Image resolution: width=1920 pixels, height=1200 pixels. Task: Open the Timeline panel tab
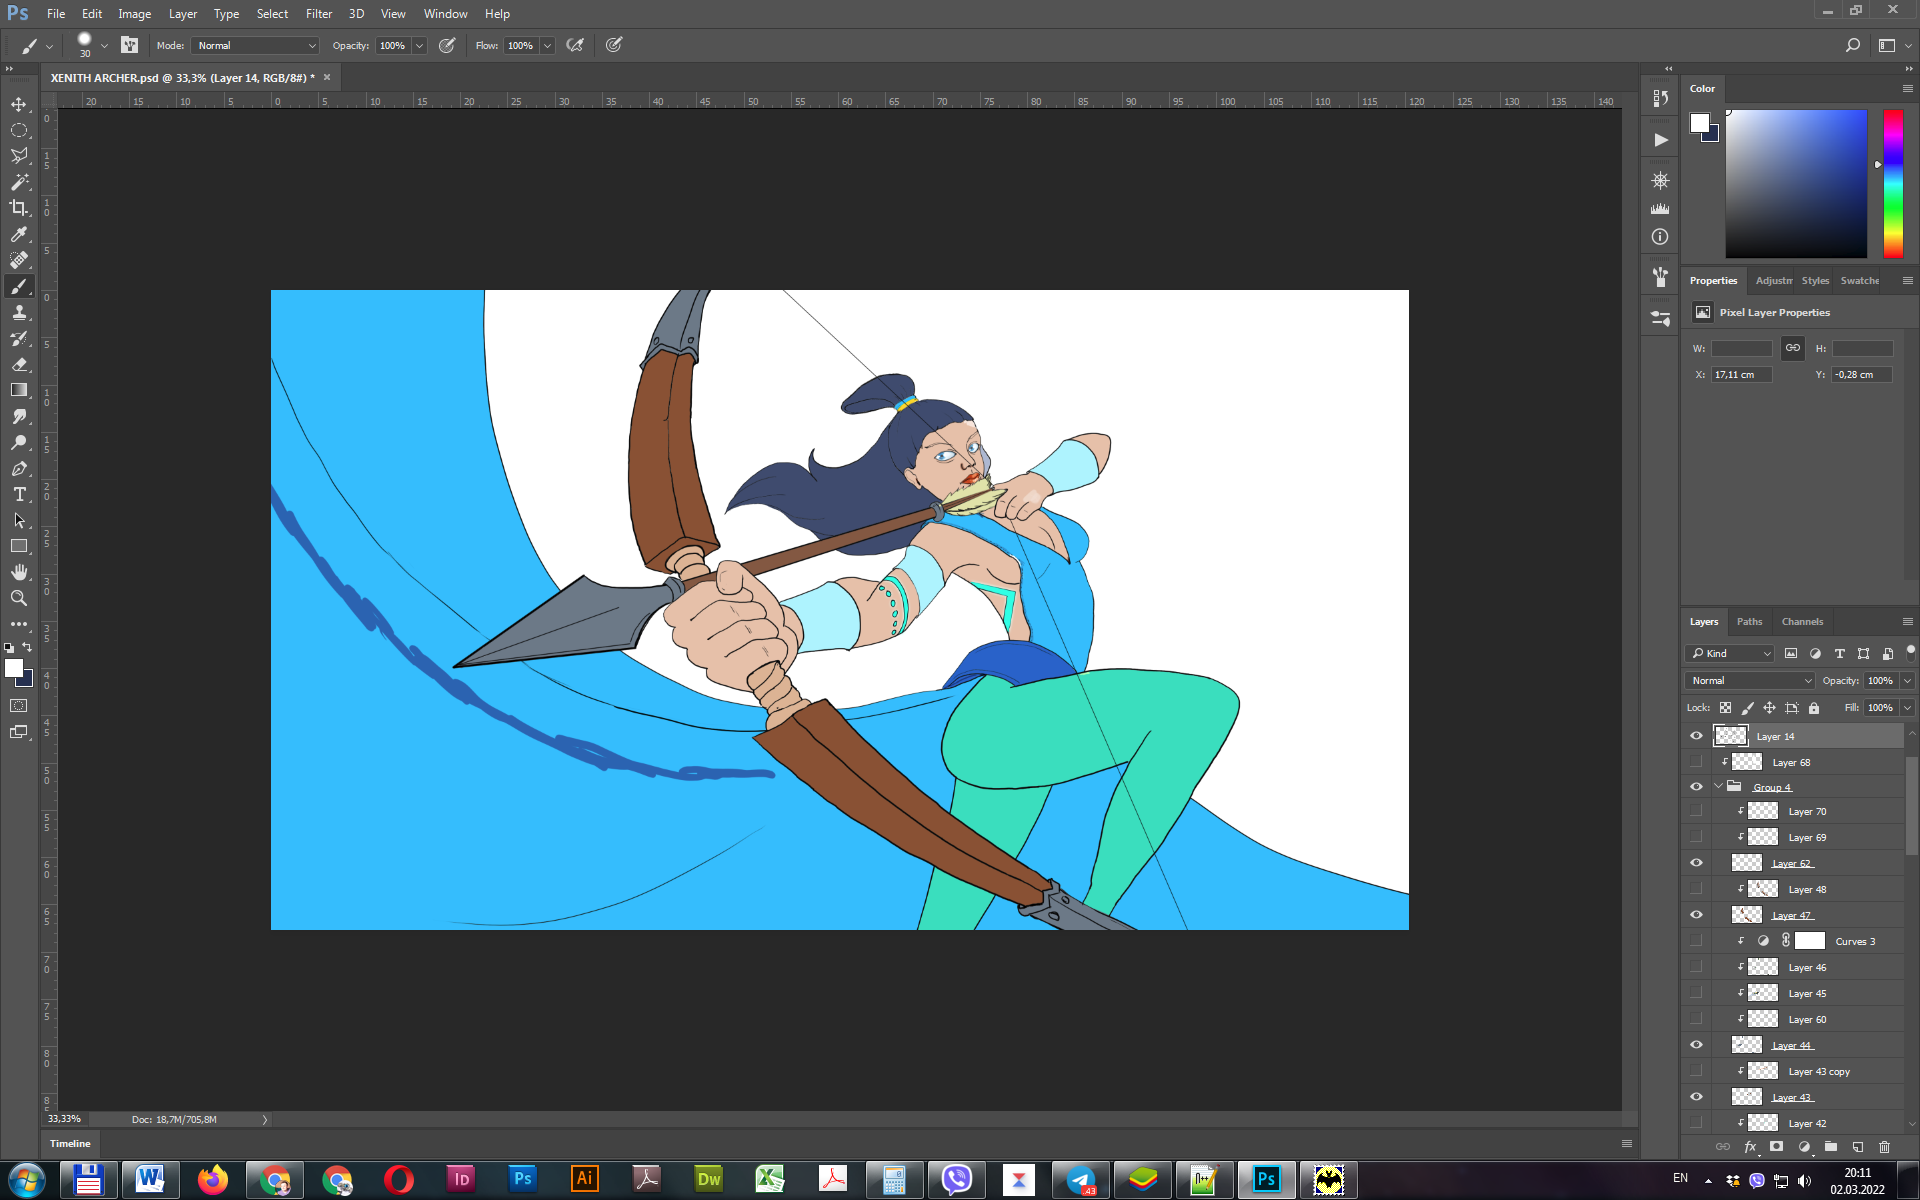tap(70, 1144)
